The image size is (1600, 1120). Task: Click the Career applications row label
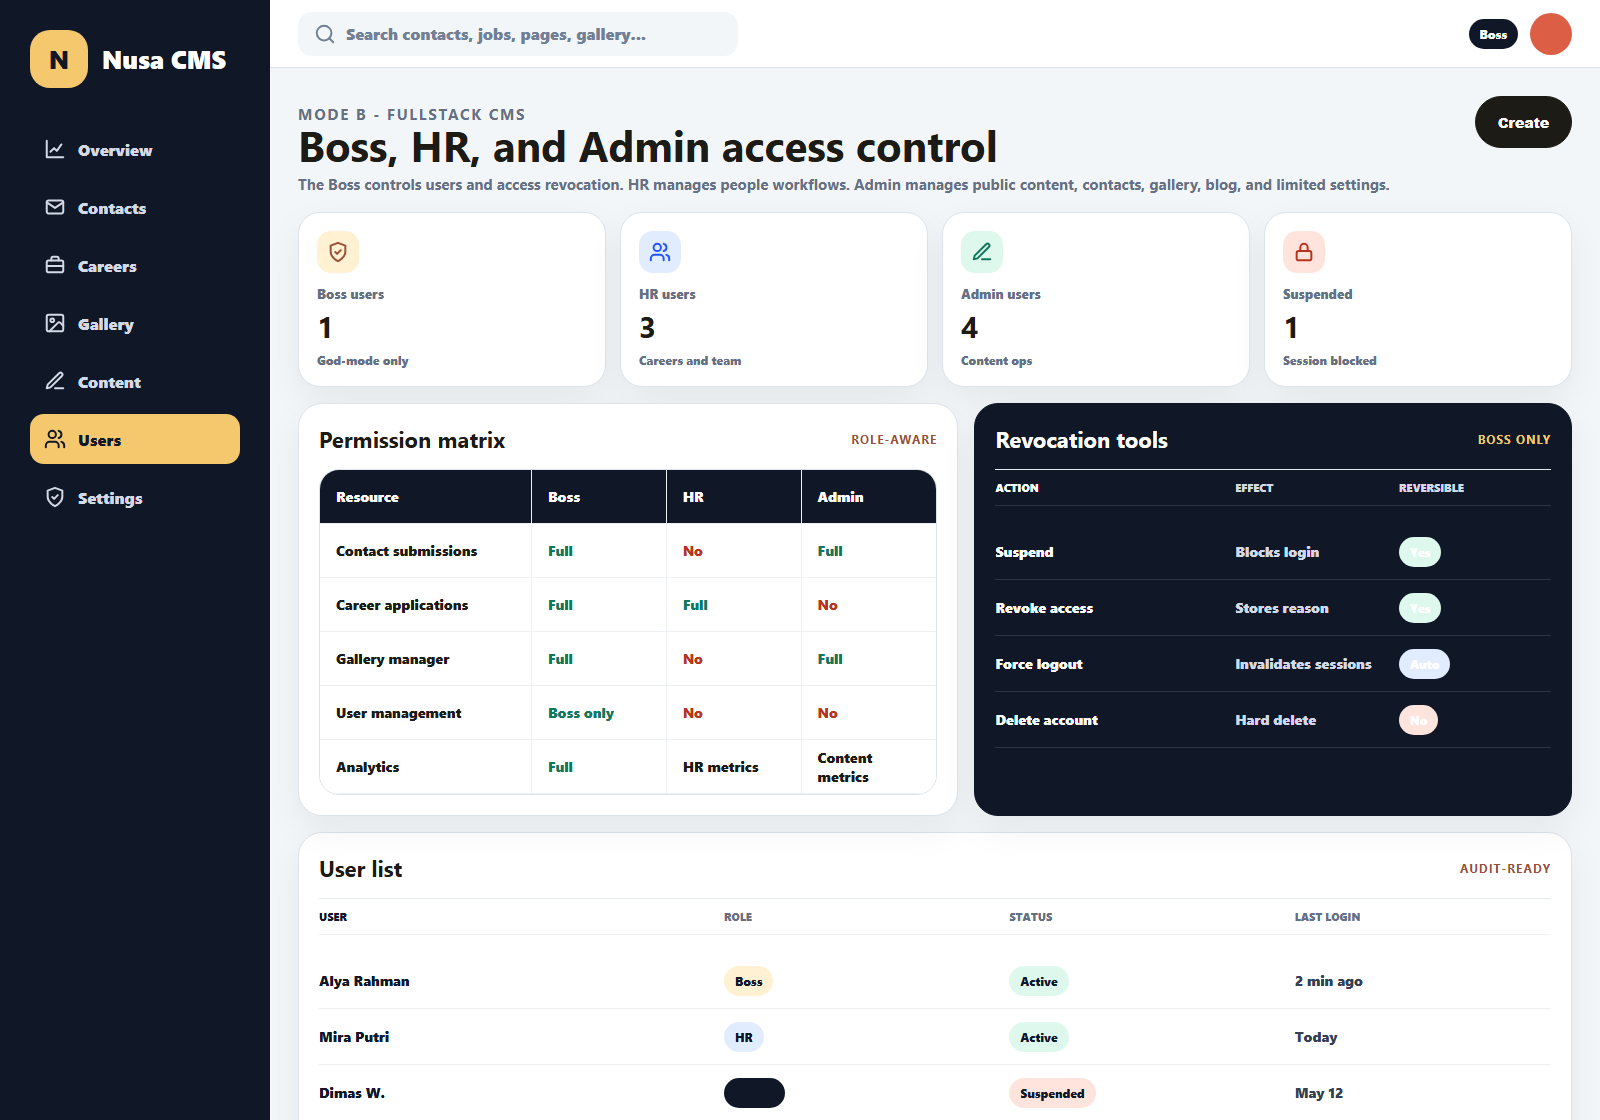pos(402,605)
